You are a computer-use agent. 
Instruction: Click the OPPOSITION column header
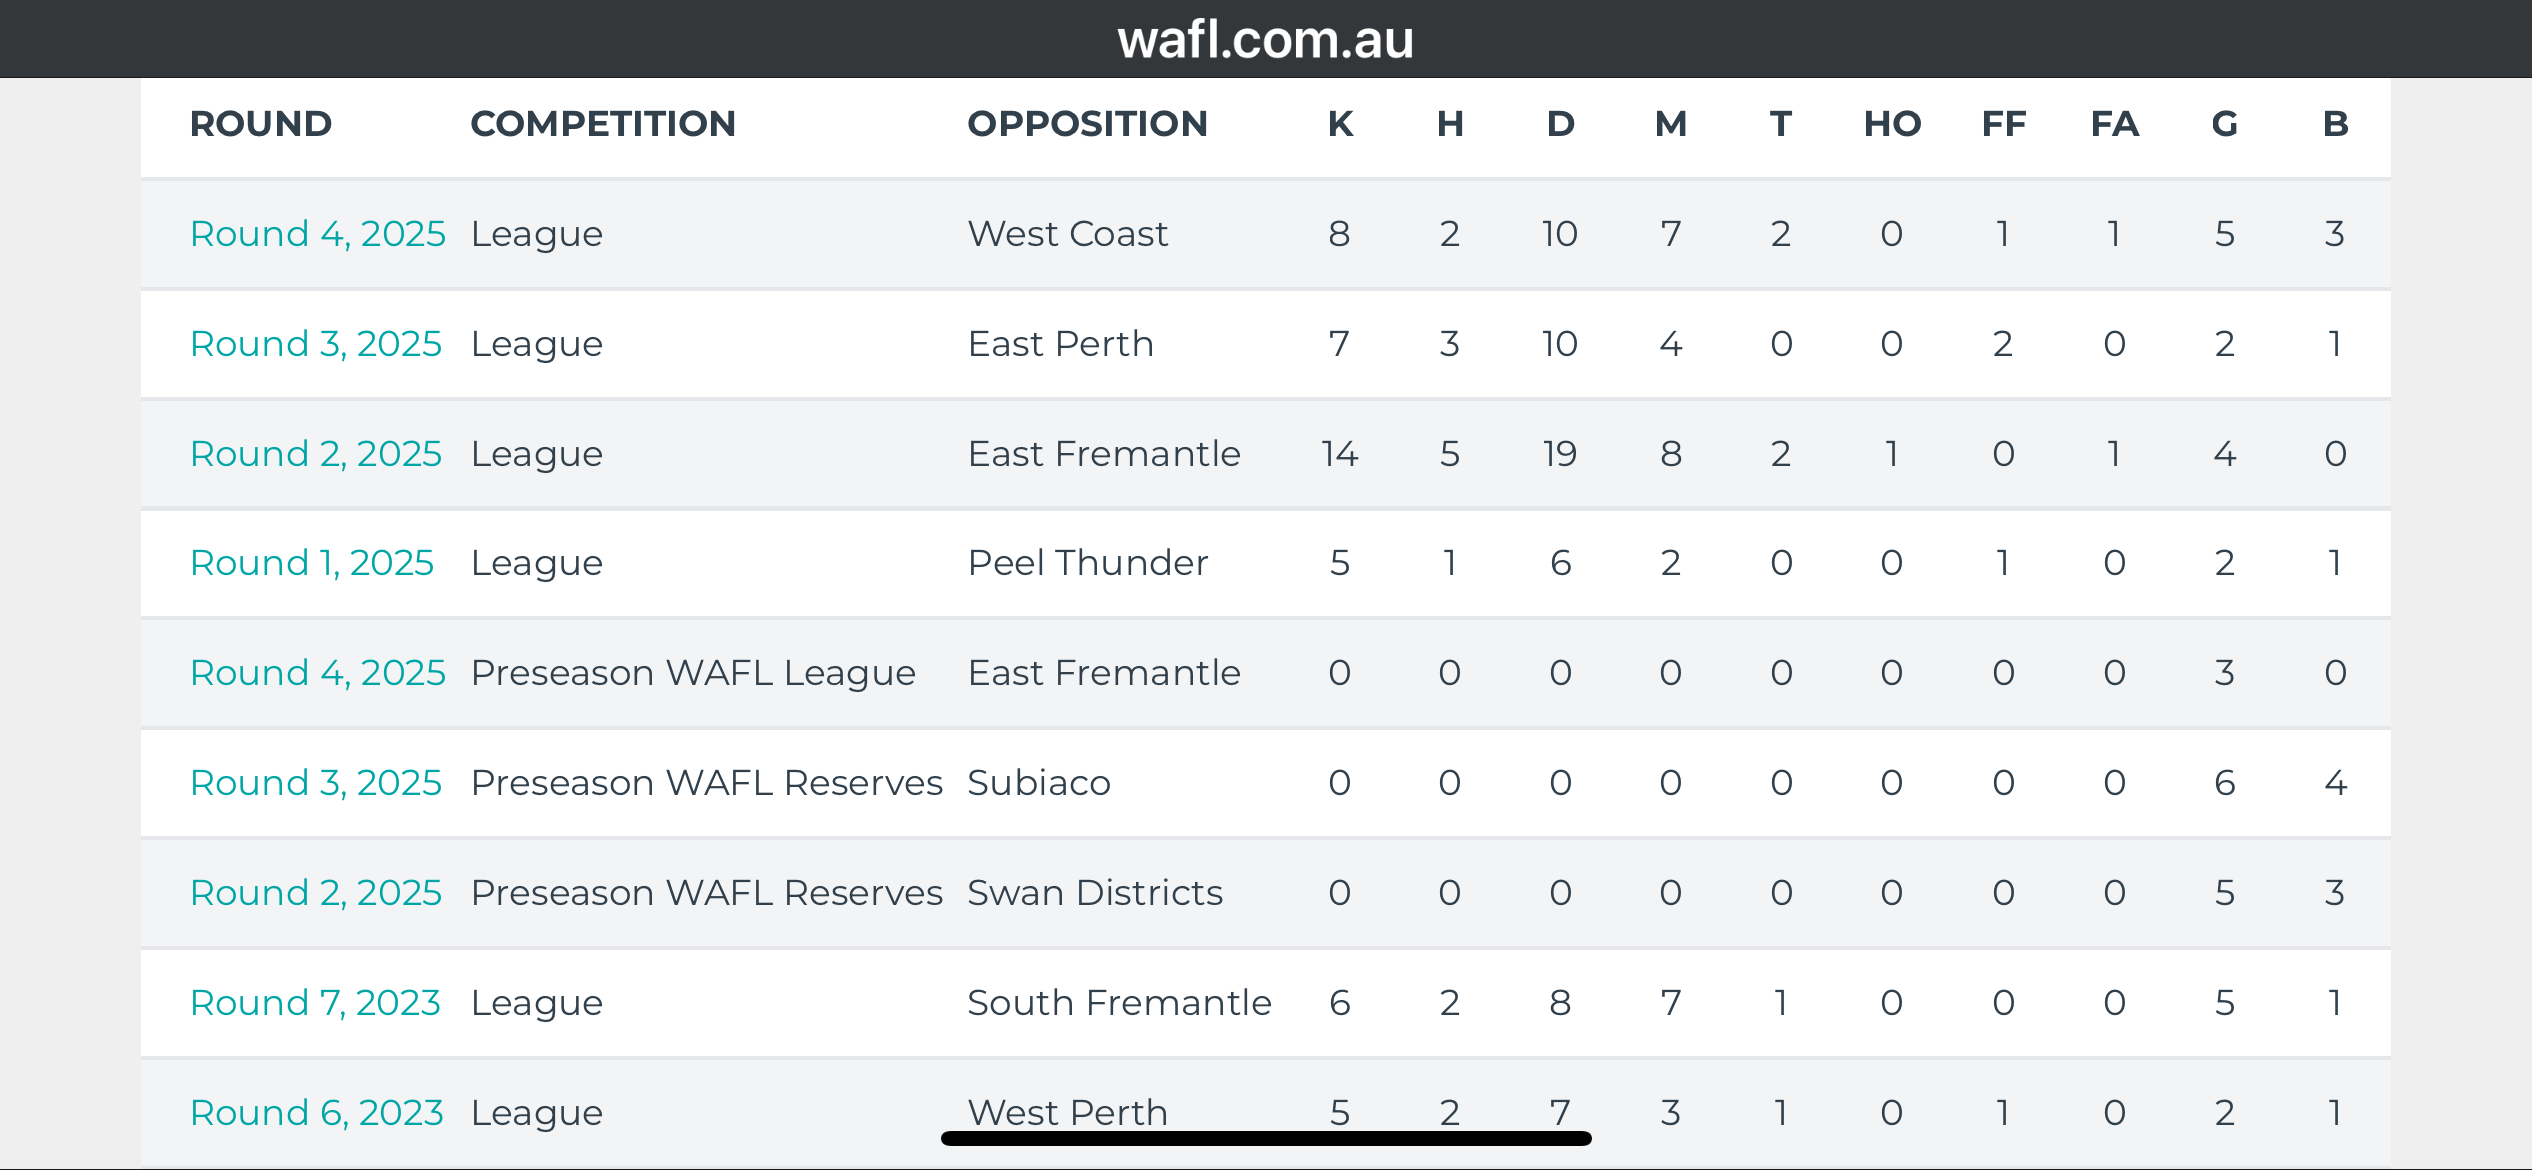point(1088,124)
